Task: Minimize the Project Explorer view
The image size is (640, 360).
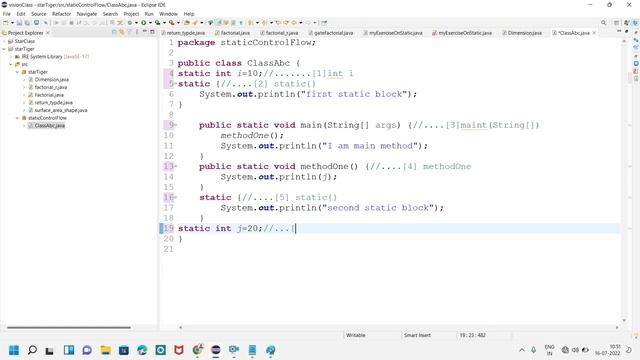Action: pos(144,32)
